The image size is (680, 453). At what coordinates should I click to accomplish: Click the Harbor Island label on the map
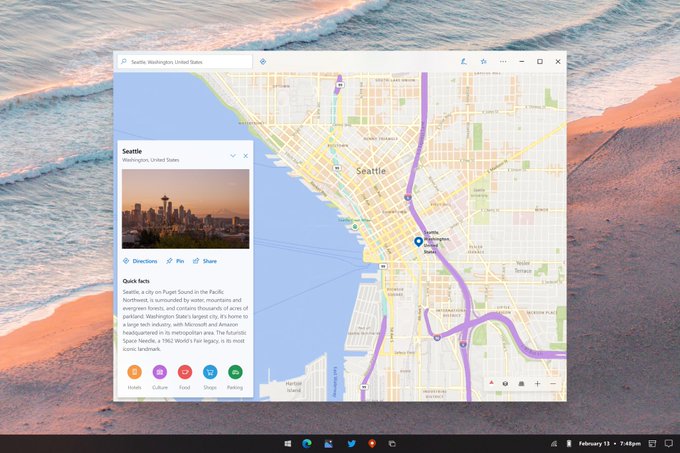coord(294,387)
